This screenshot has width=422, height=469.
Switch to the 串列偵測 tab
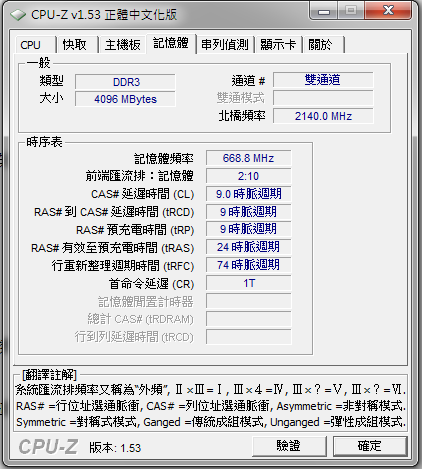point(225,44)
